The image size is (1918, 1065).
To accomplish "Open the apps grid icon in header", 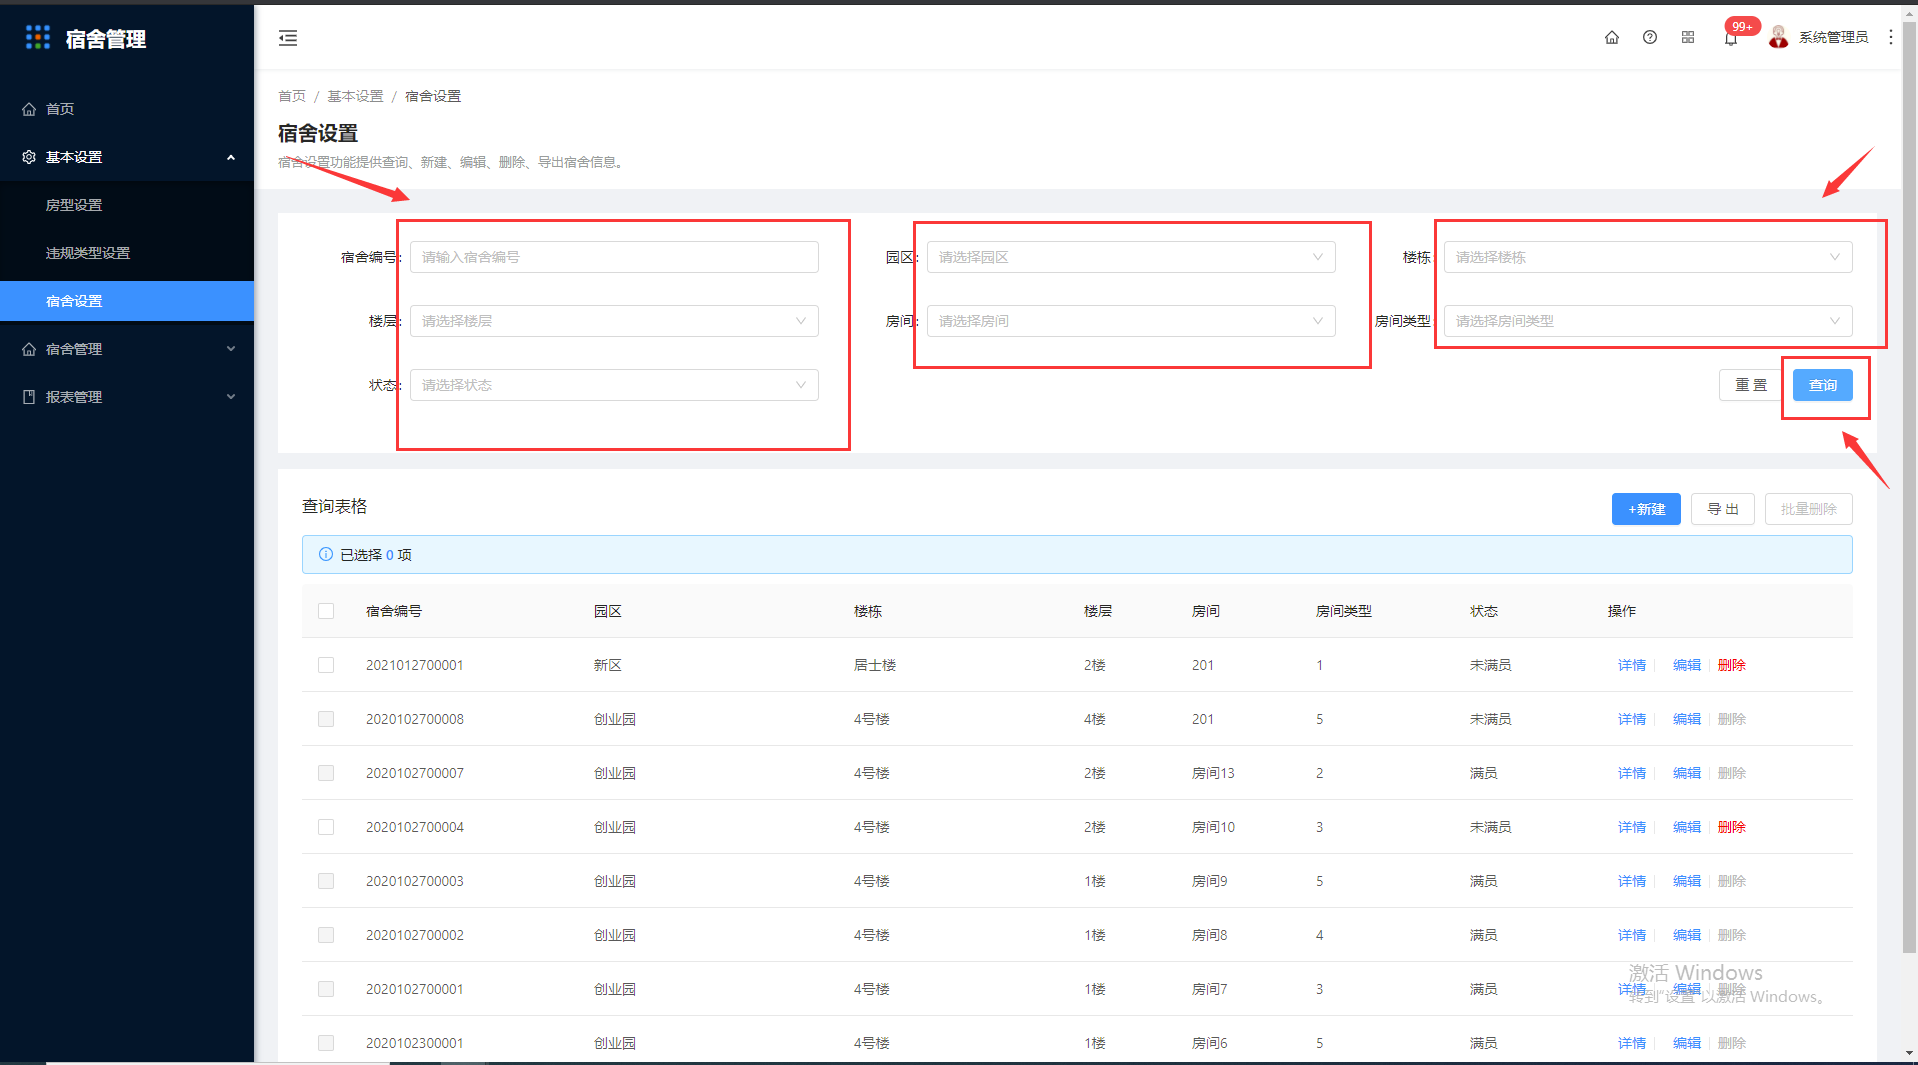I will point(1688,37).
